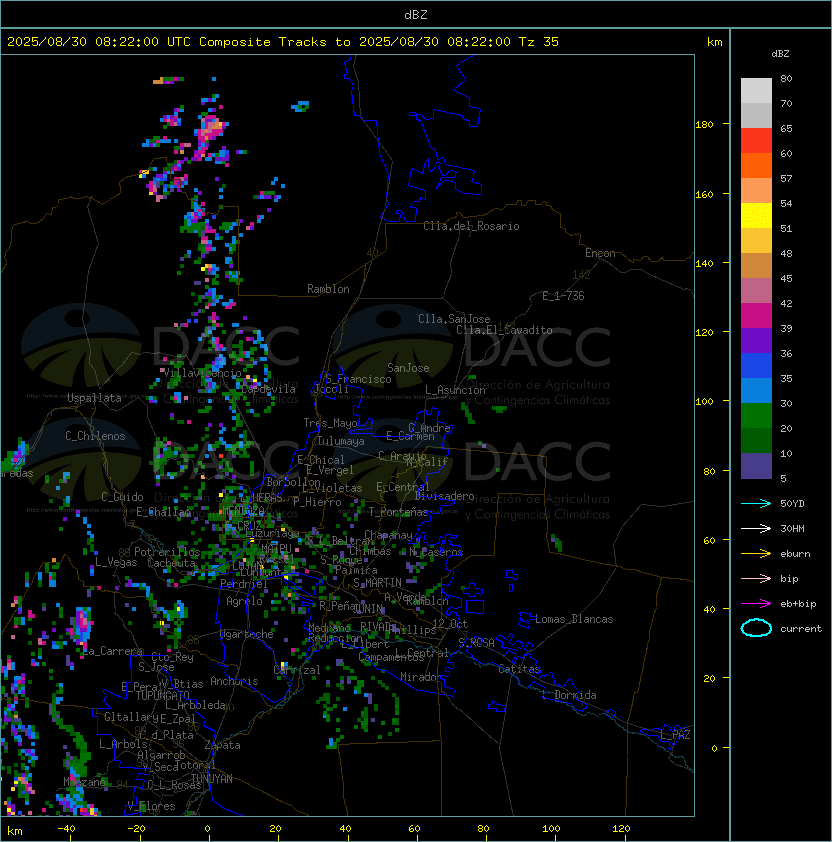This screenshot has width=832, height=842.
Task: Click the Composite Tracks timestamp header text
Action: coord(283,42)
